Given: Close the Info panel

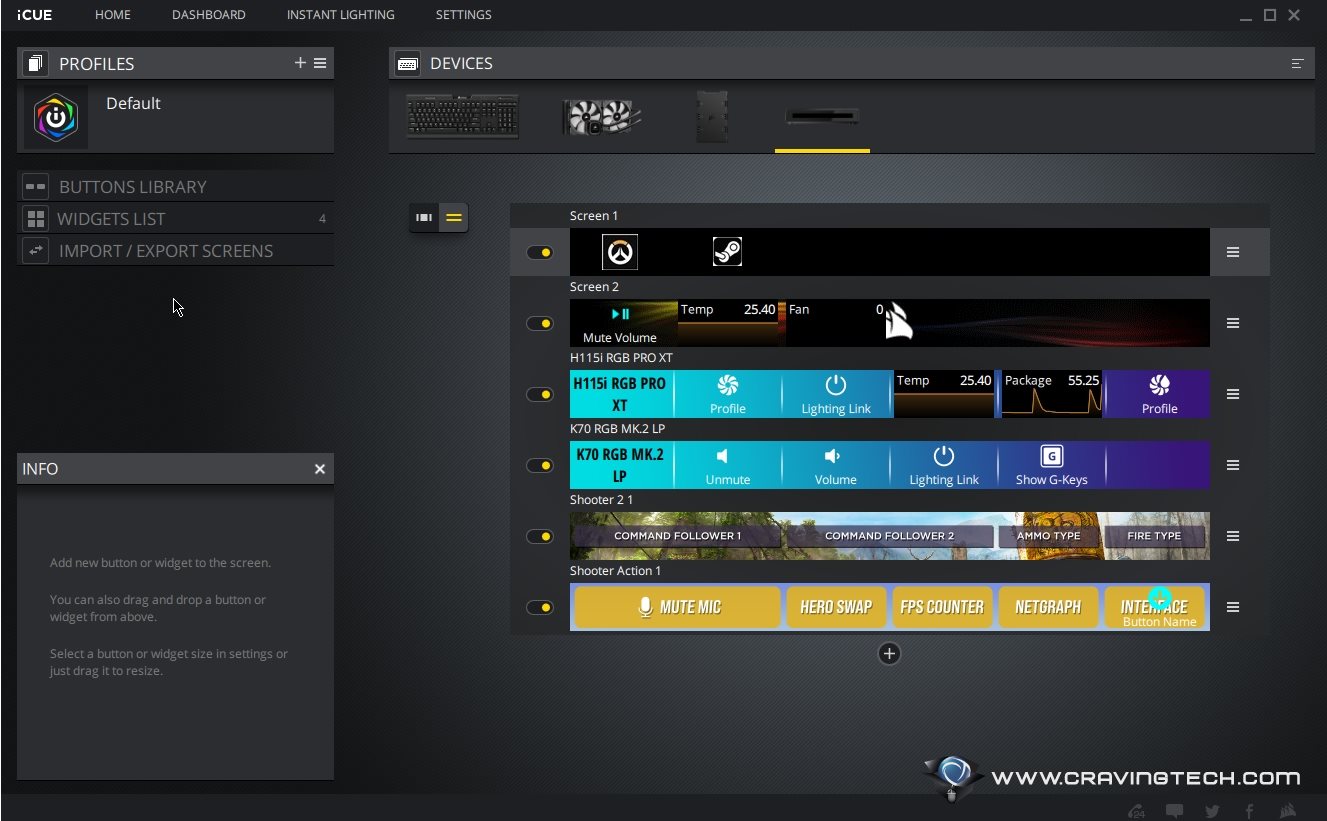Looking at the screenshot, I should (x=320, y=469).
